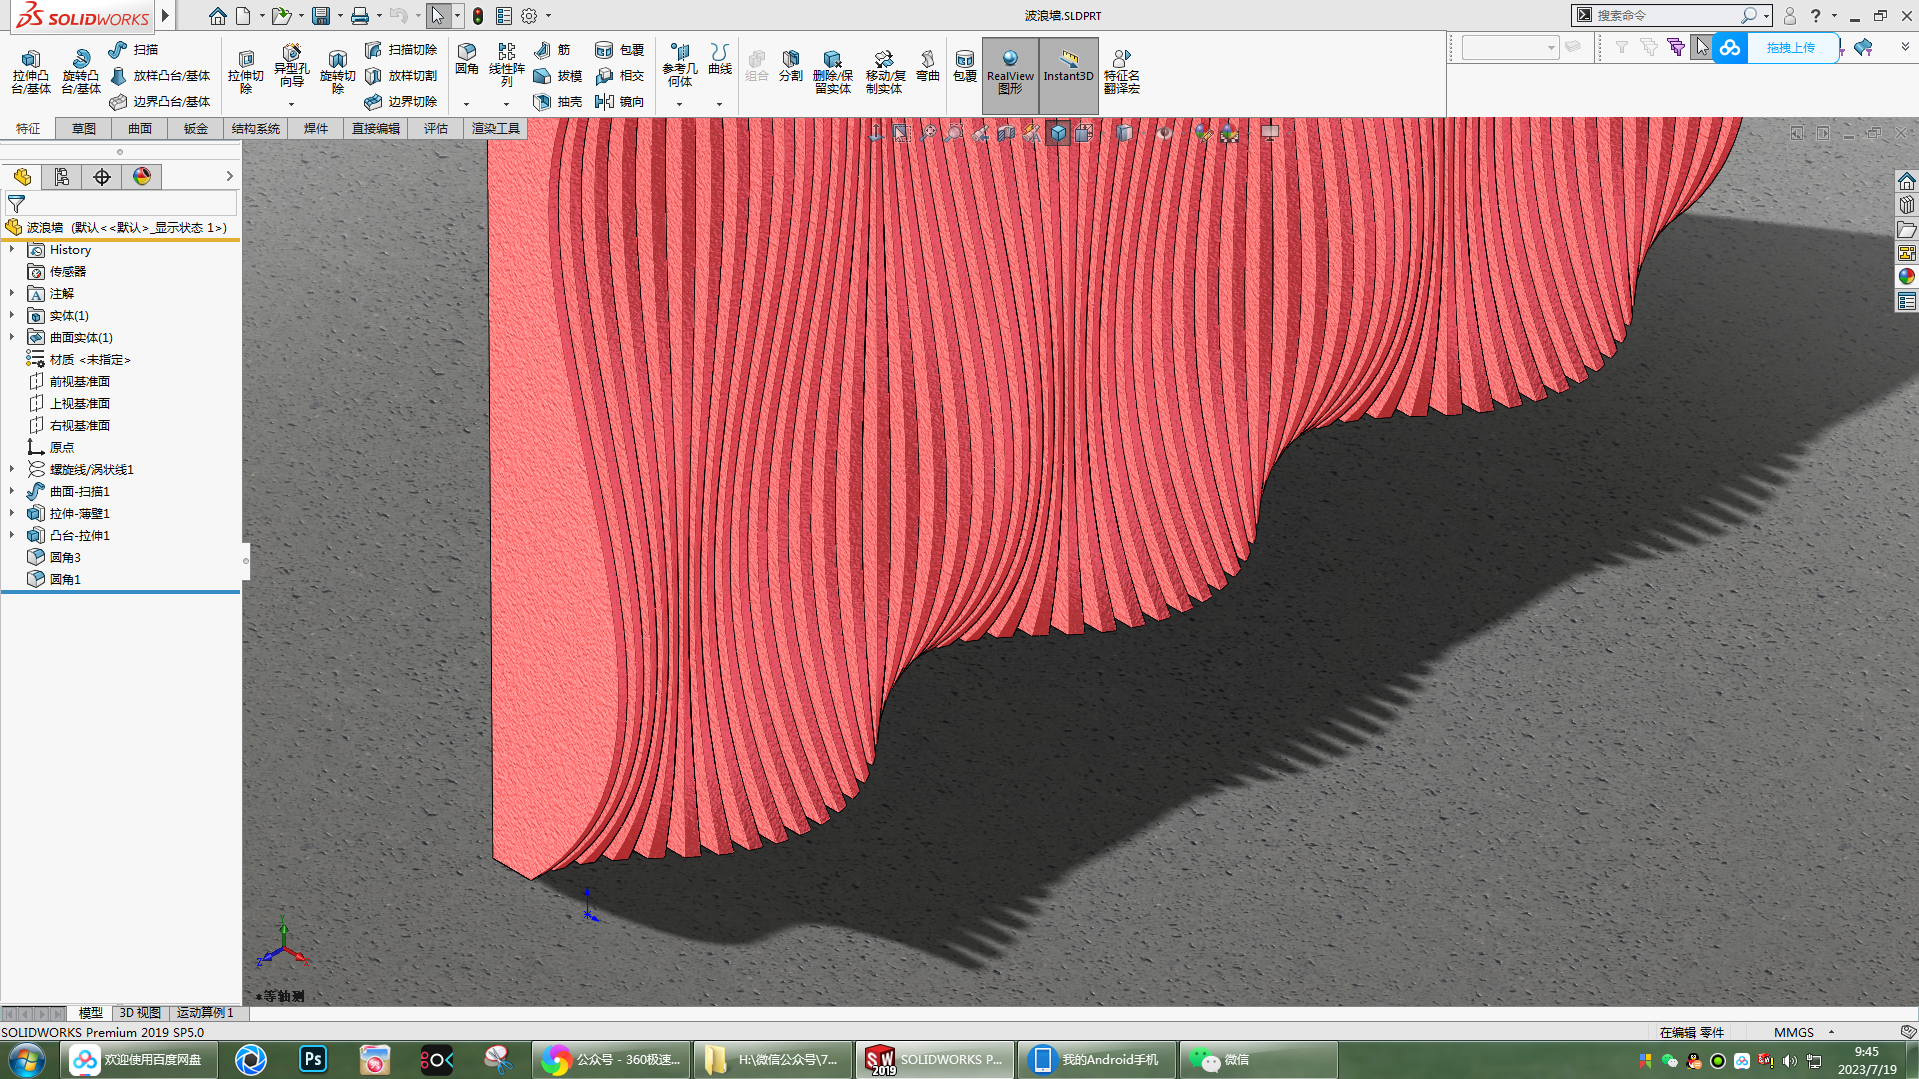The width and height of the screenshot is (1919, 1079).
Task: Choose the Swept Boss tool (扫描)
Action: pyautogui.click(x=134, y=49)
